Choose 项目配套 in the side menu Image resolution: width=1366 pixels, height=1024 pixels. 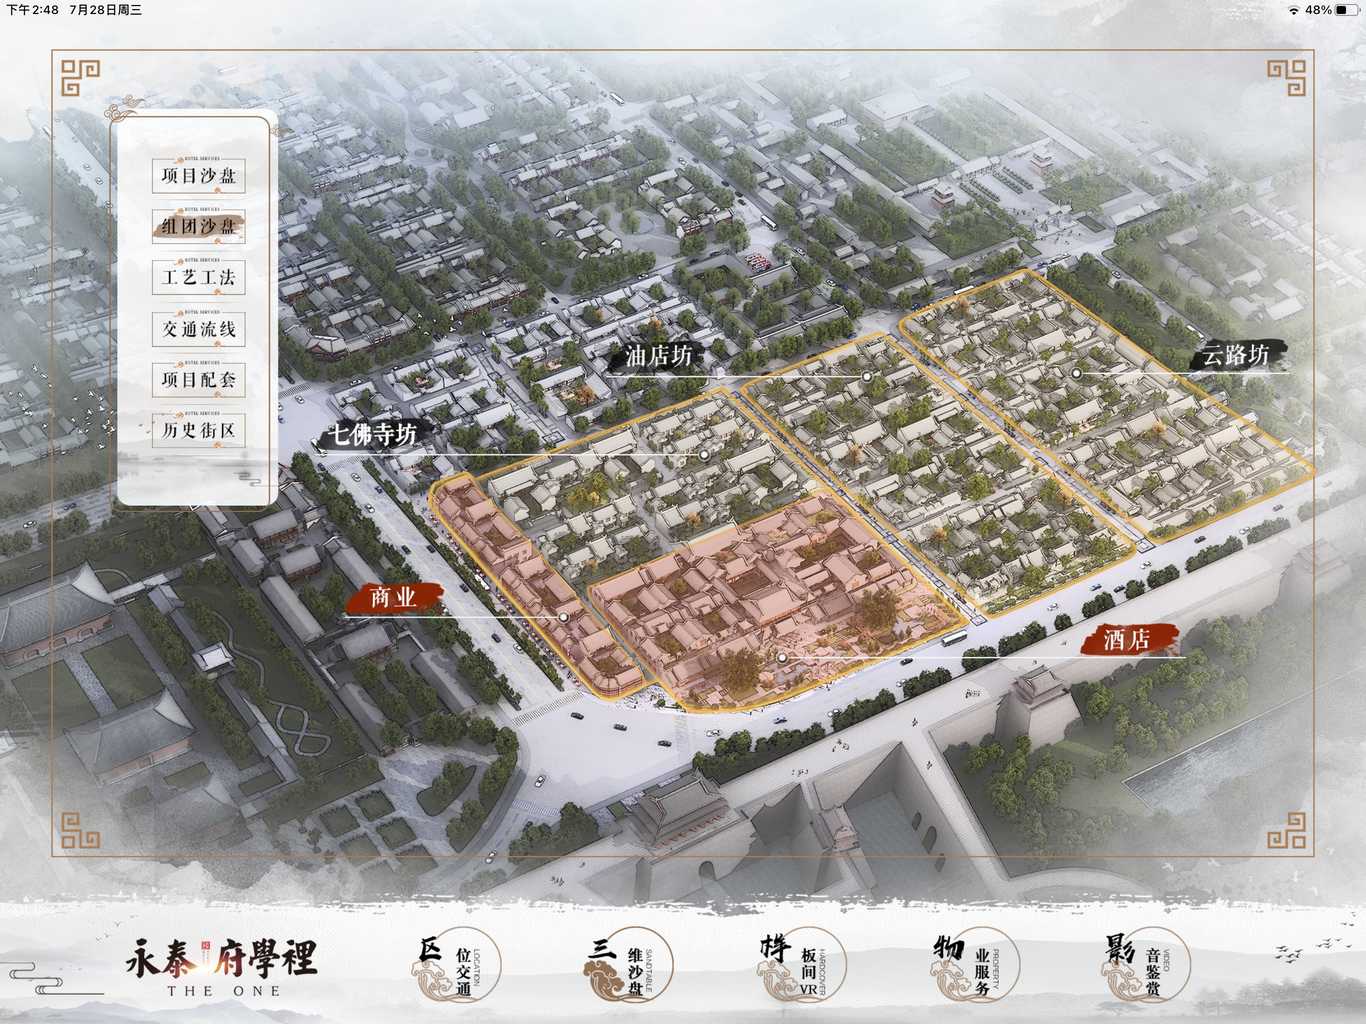coord(199,380)
